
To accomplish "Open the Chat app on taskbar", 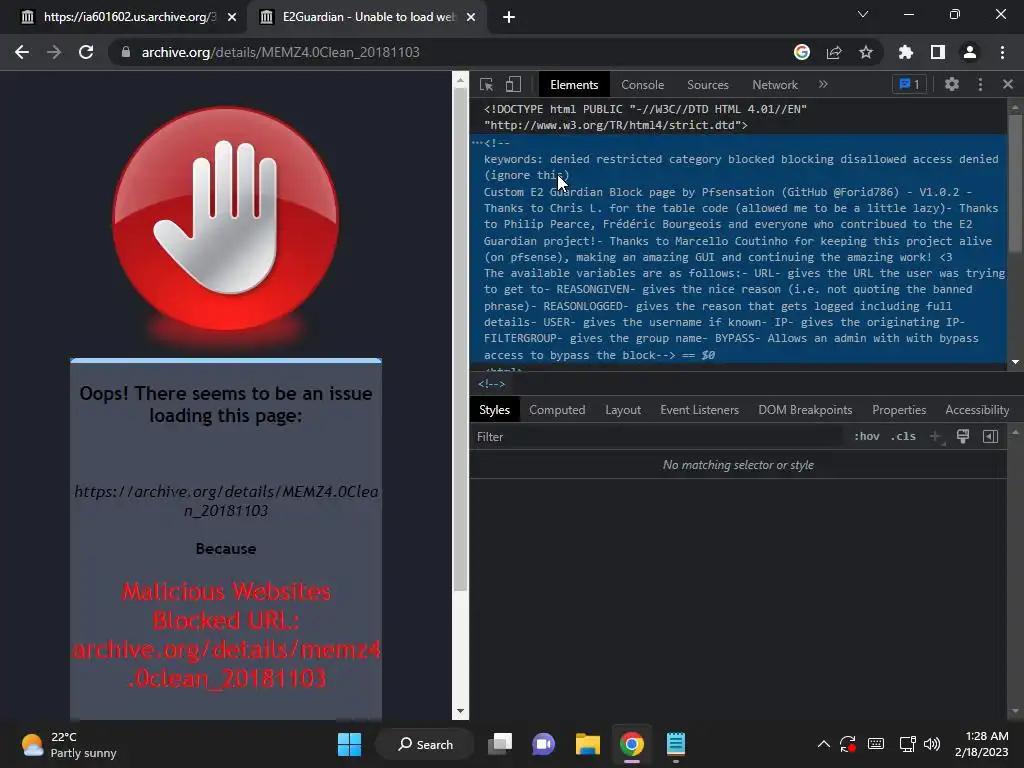I will point(543,744).
